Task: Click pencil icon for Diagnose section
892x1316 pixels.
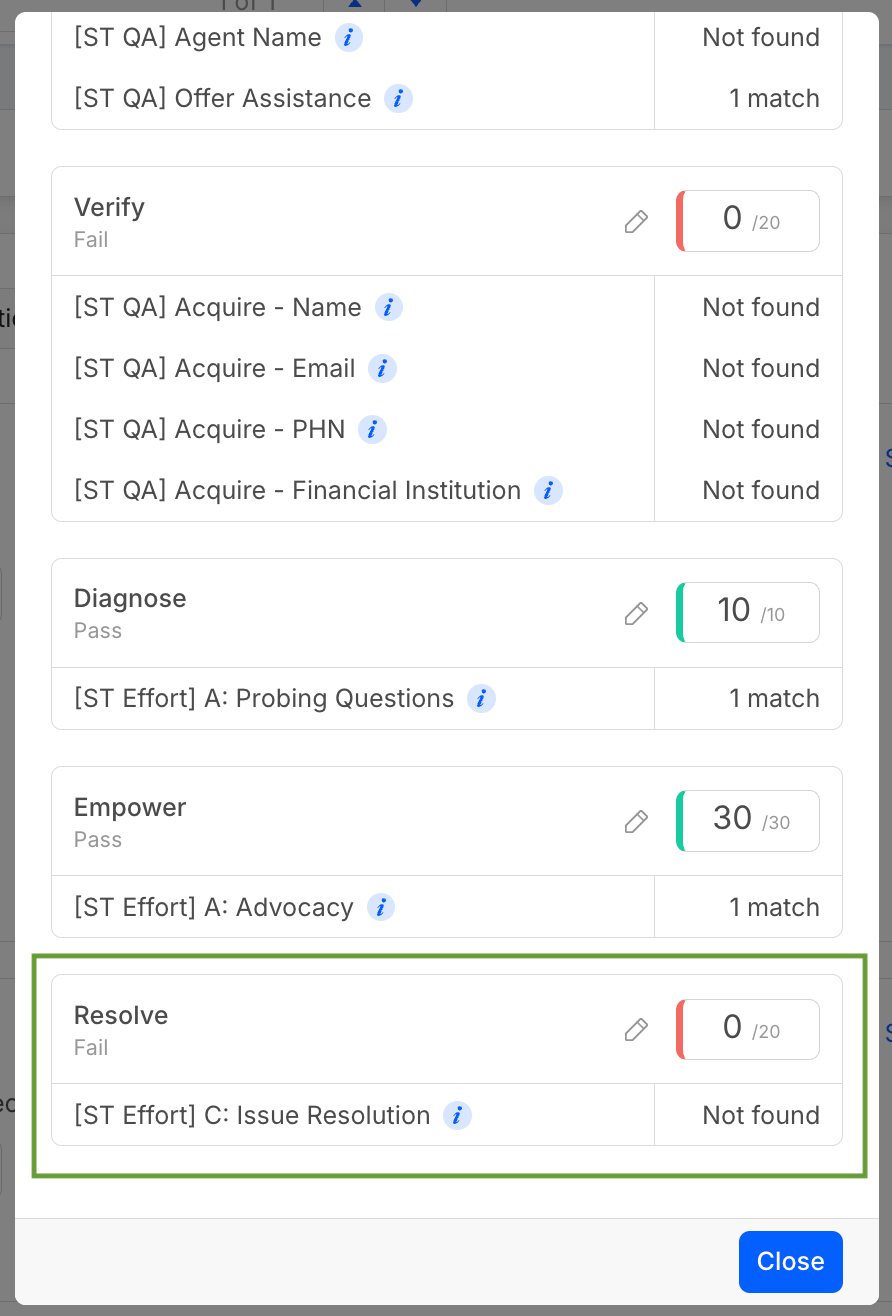Action: point(636,613)
